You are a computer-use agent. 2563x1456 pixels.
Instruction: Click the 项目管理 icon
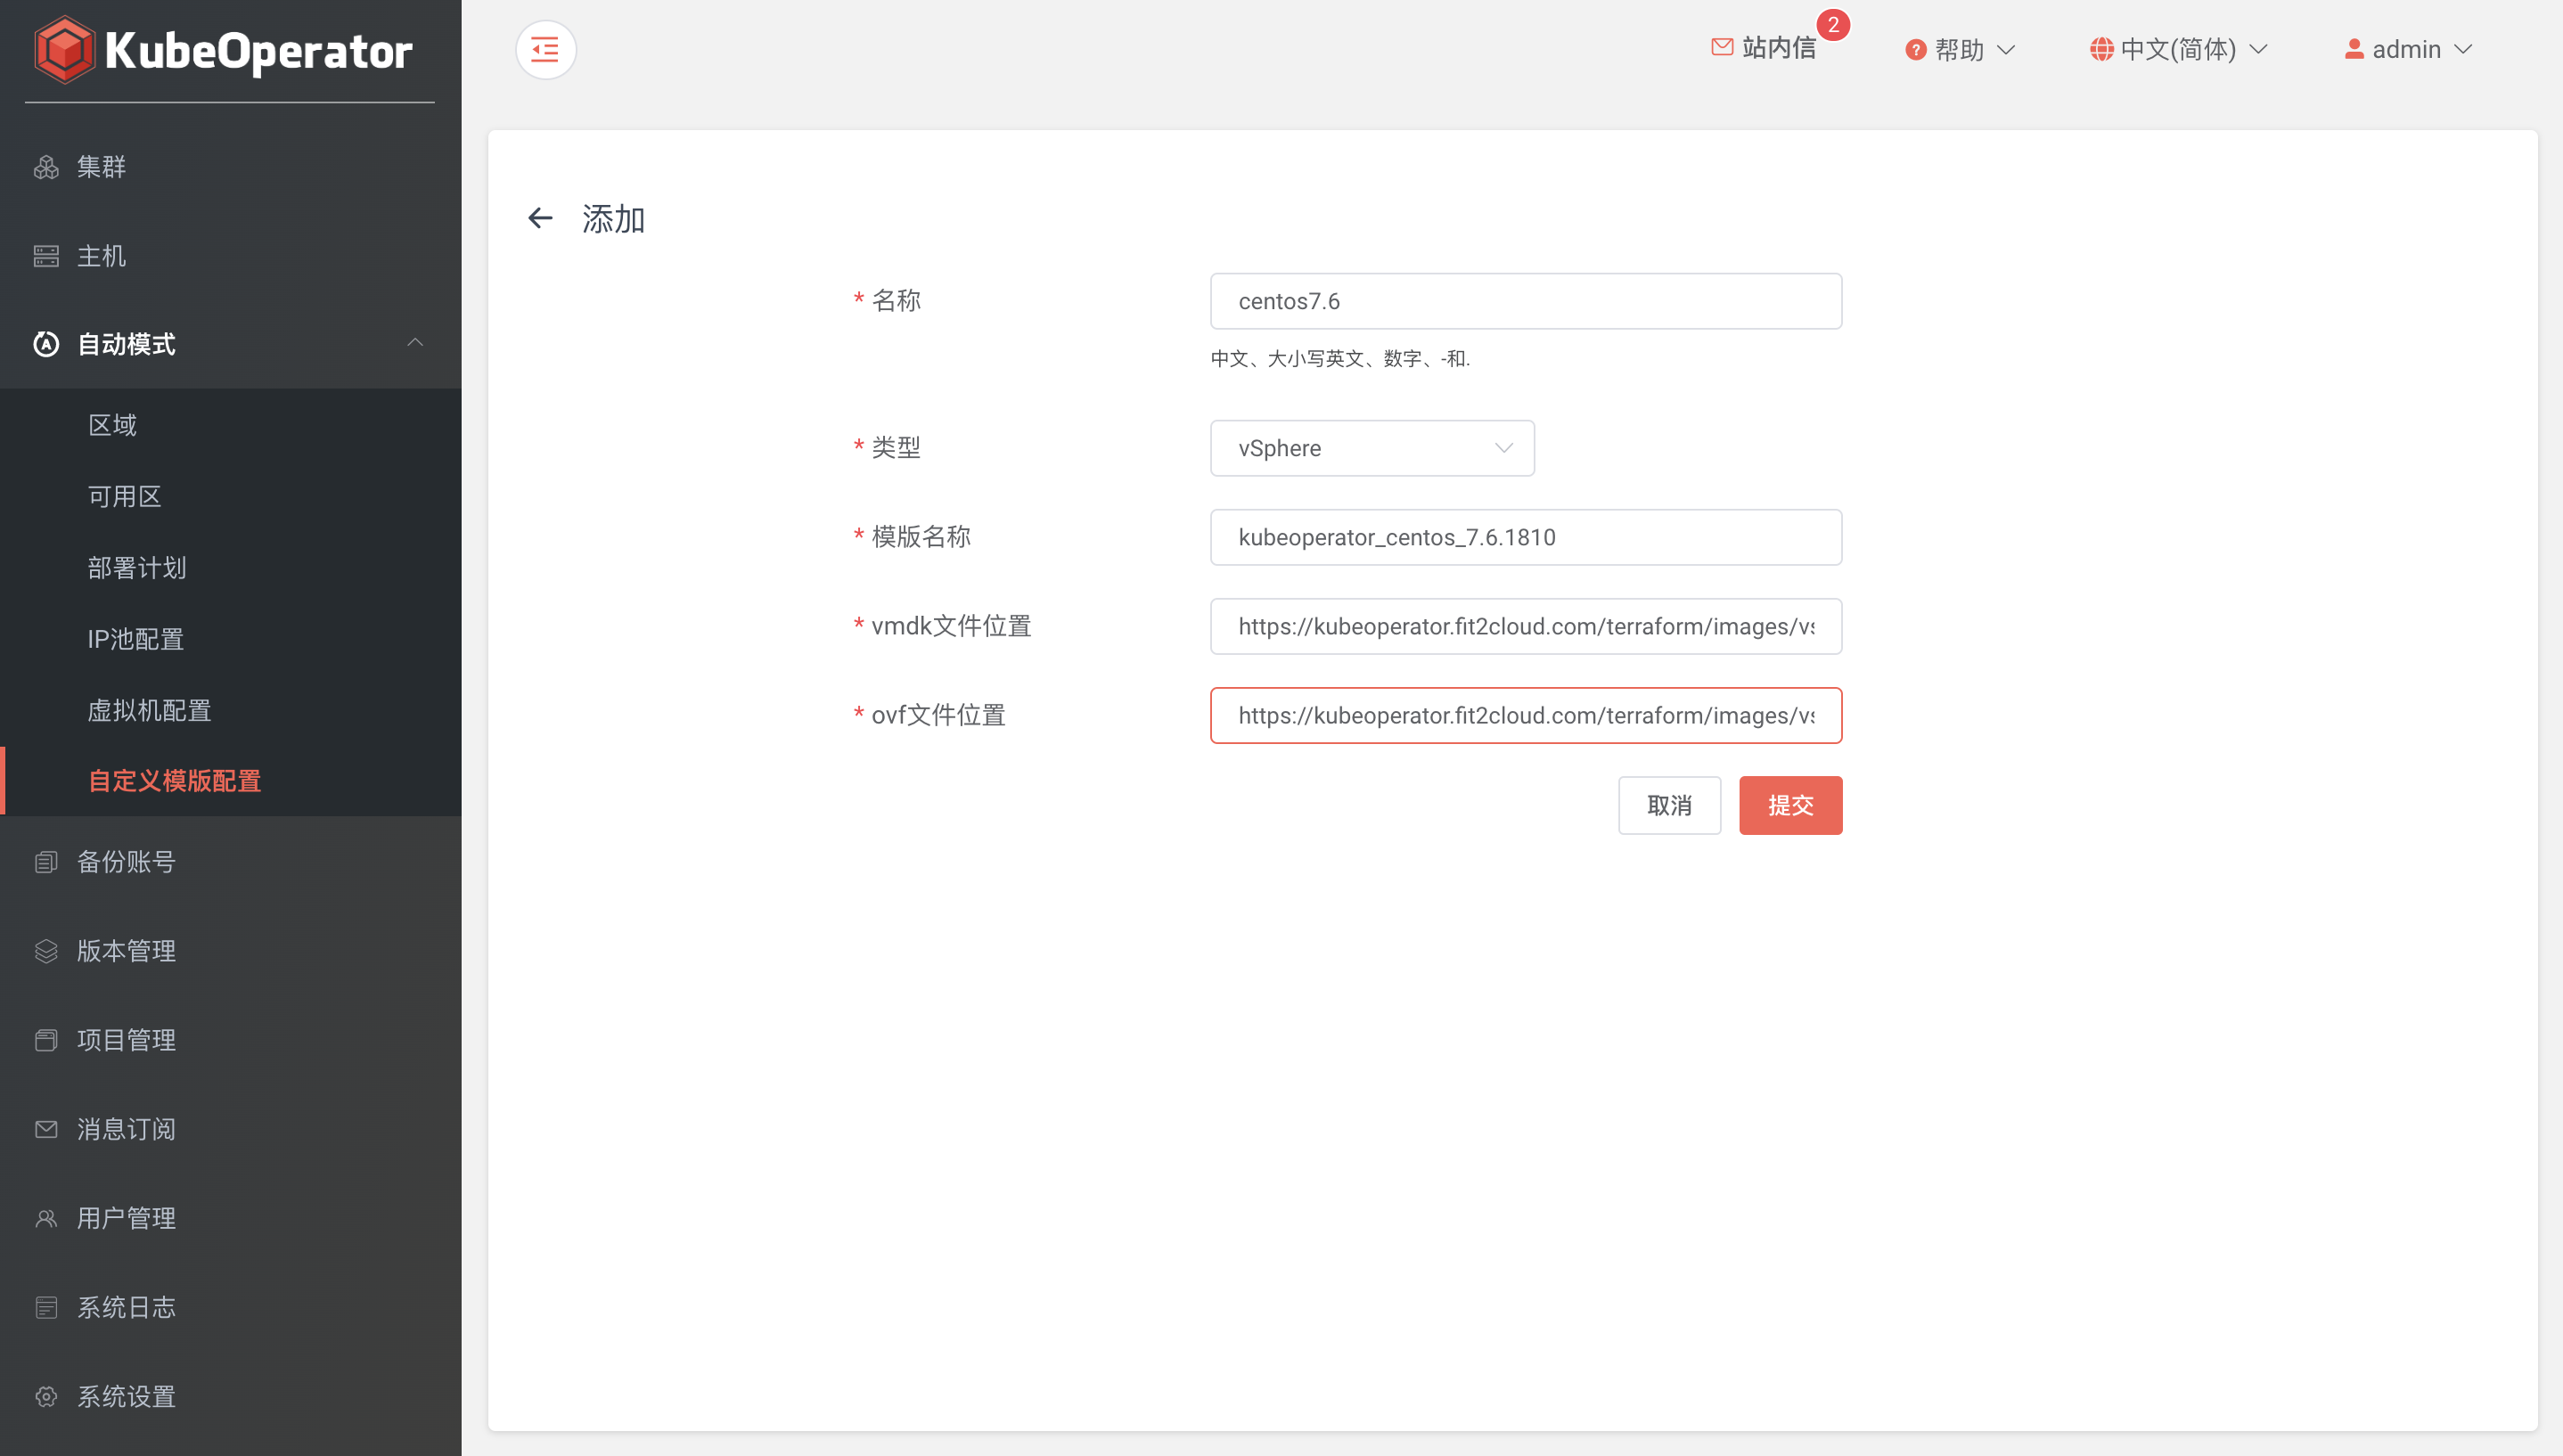point(46,1040)
